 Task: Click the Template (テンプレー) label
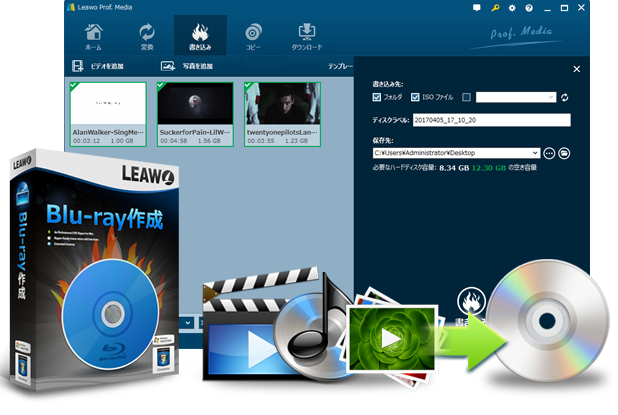coord(340,66)
